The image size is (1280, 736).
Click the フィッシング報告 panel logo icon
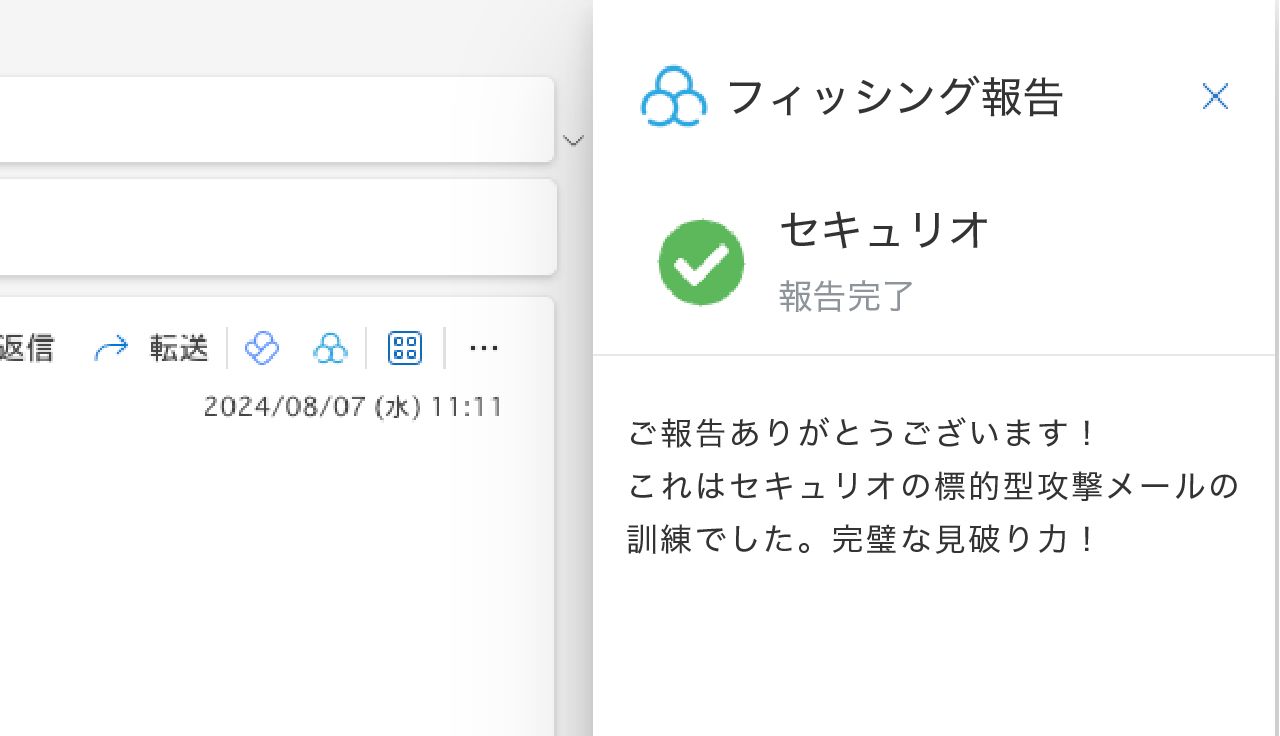(x=674, y=97)
